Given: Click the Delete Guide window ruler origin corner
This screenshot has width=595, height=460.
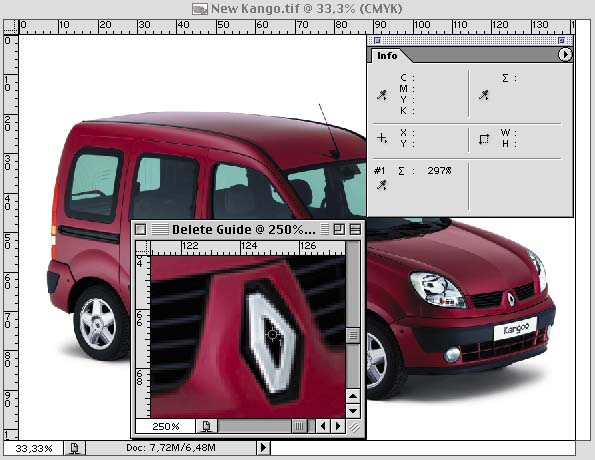Looking at the screenshot, I should point(143,247).
